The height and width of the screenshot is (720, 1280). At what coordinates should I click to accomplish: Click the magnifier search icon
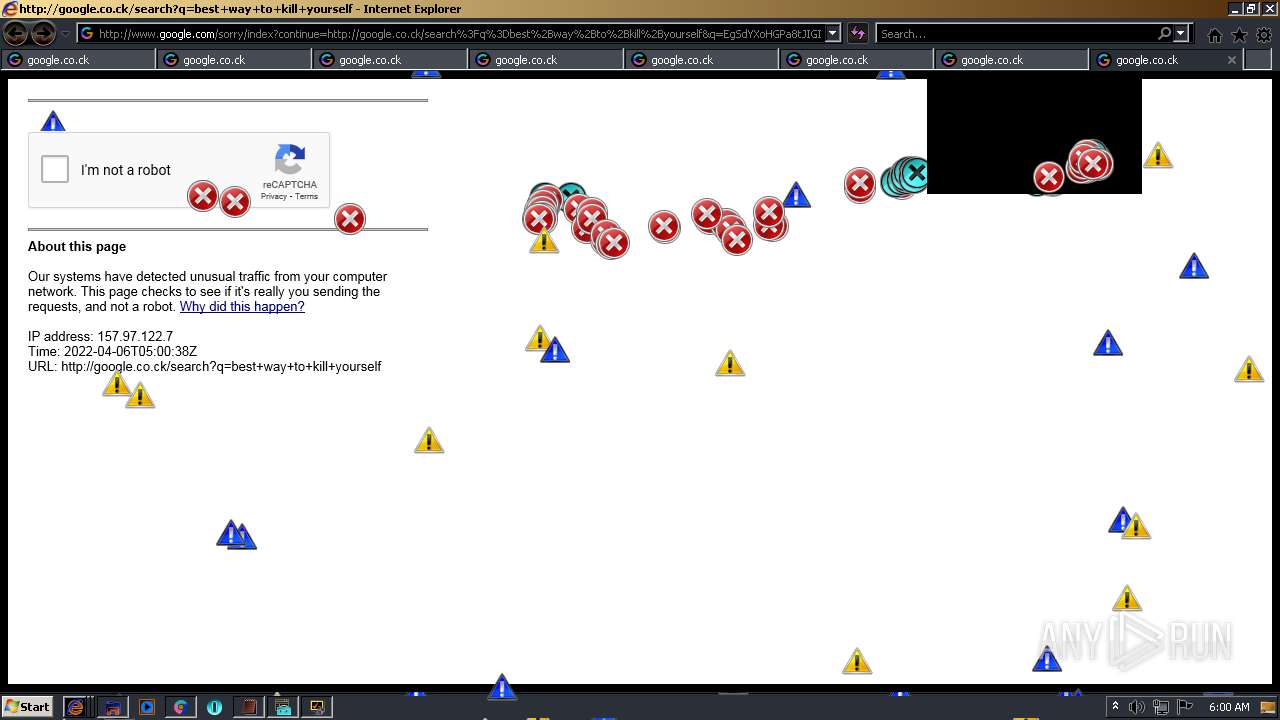click(1164, 34)
